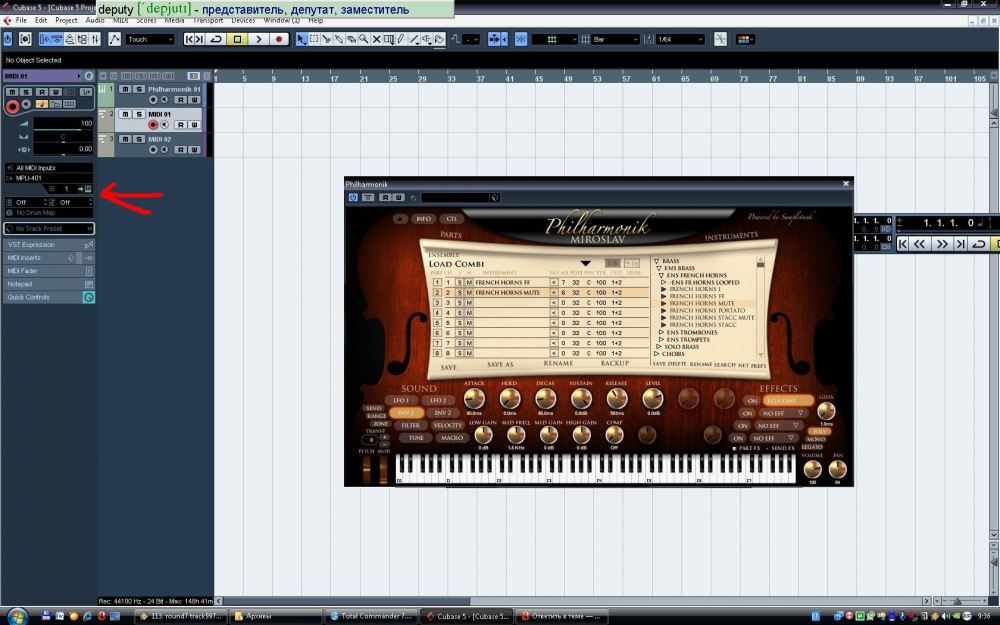
Task: Click the Архивы taskbar button
Action: [x=276, y=617]
